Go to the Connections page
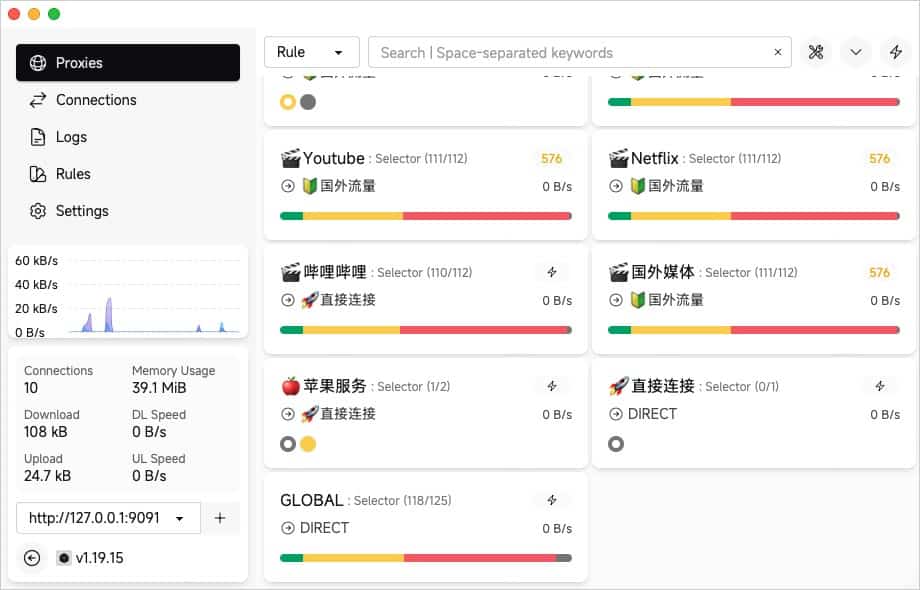This screenshot has height=590, width=920. tap(96, 100)
